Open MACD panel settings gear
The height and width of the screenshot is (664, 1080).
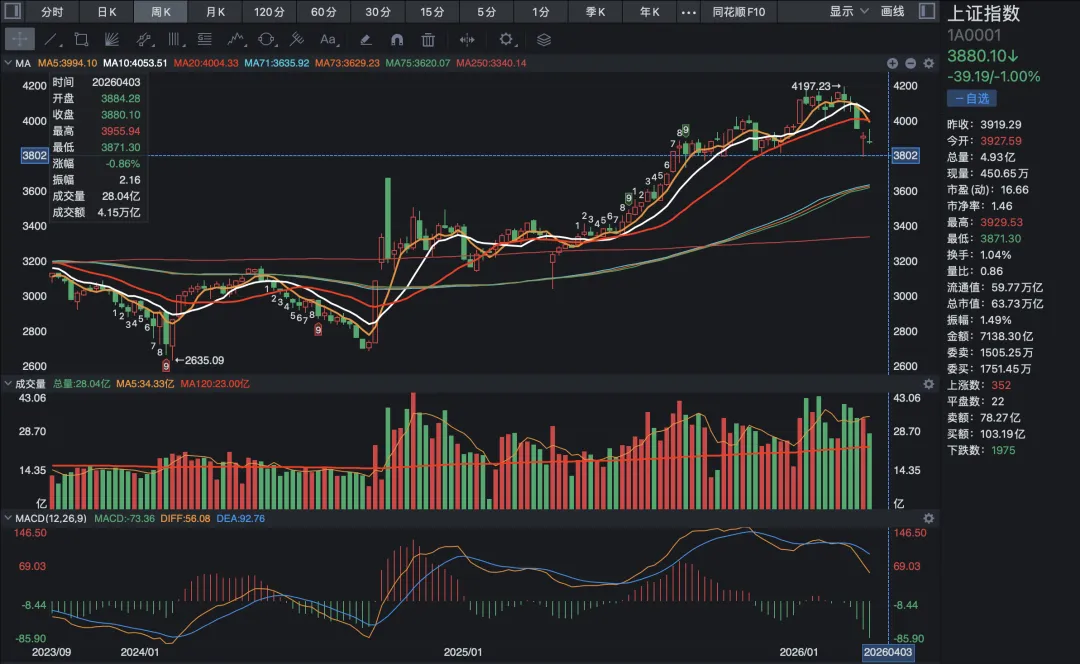pyautogui.click(x=928, y=518)
